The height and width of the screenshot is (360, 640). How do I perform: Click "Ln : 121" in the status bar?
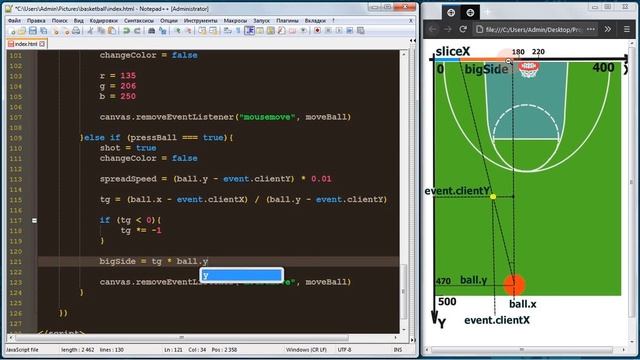click(173, 350)
